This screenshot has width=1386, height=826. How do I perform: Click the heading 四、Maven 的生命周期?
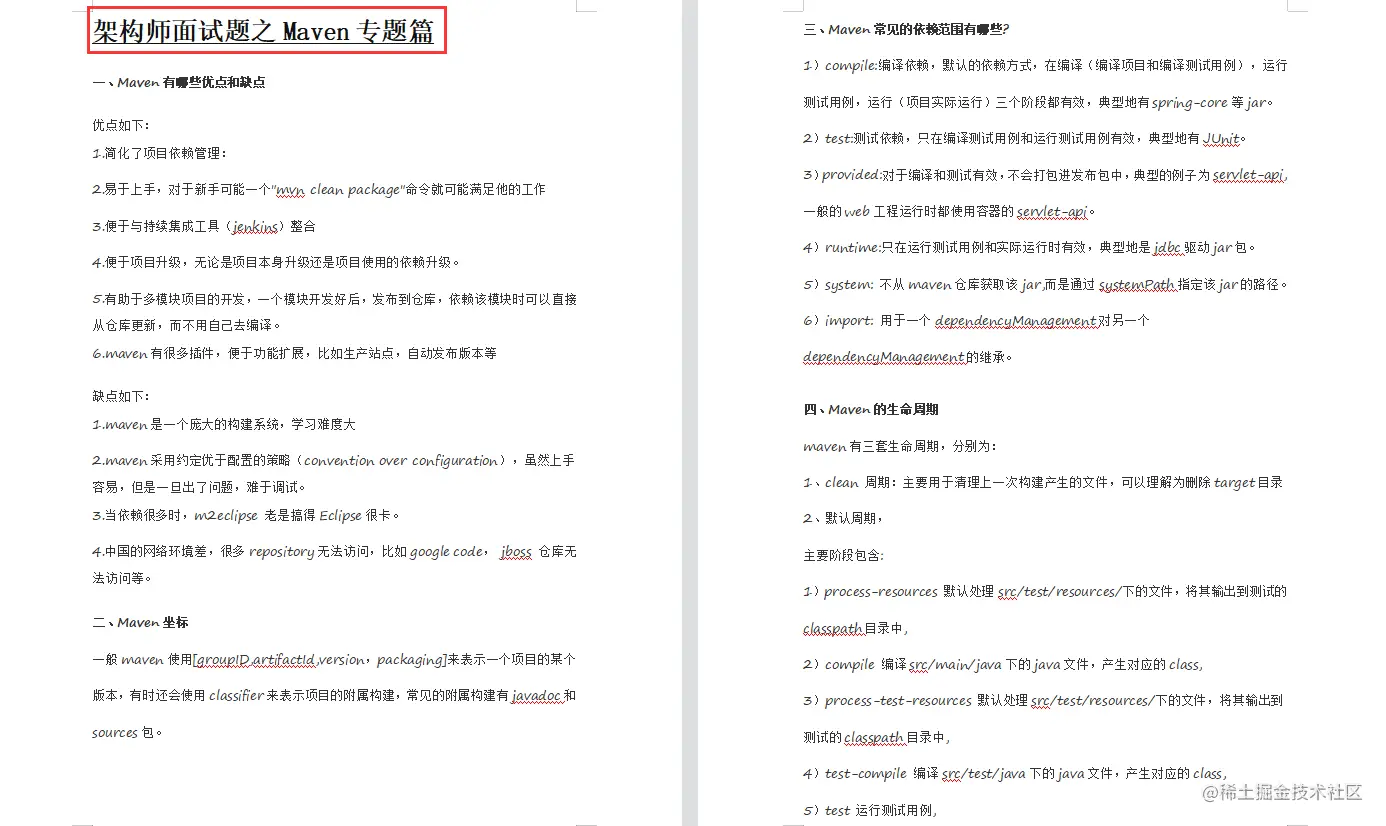[x=871, y=409]
